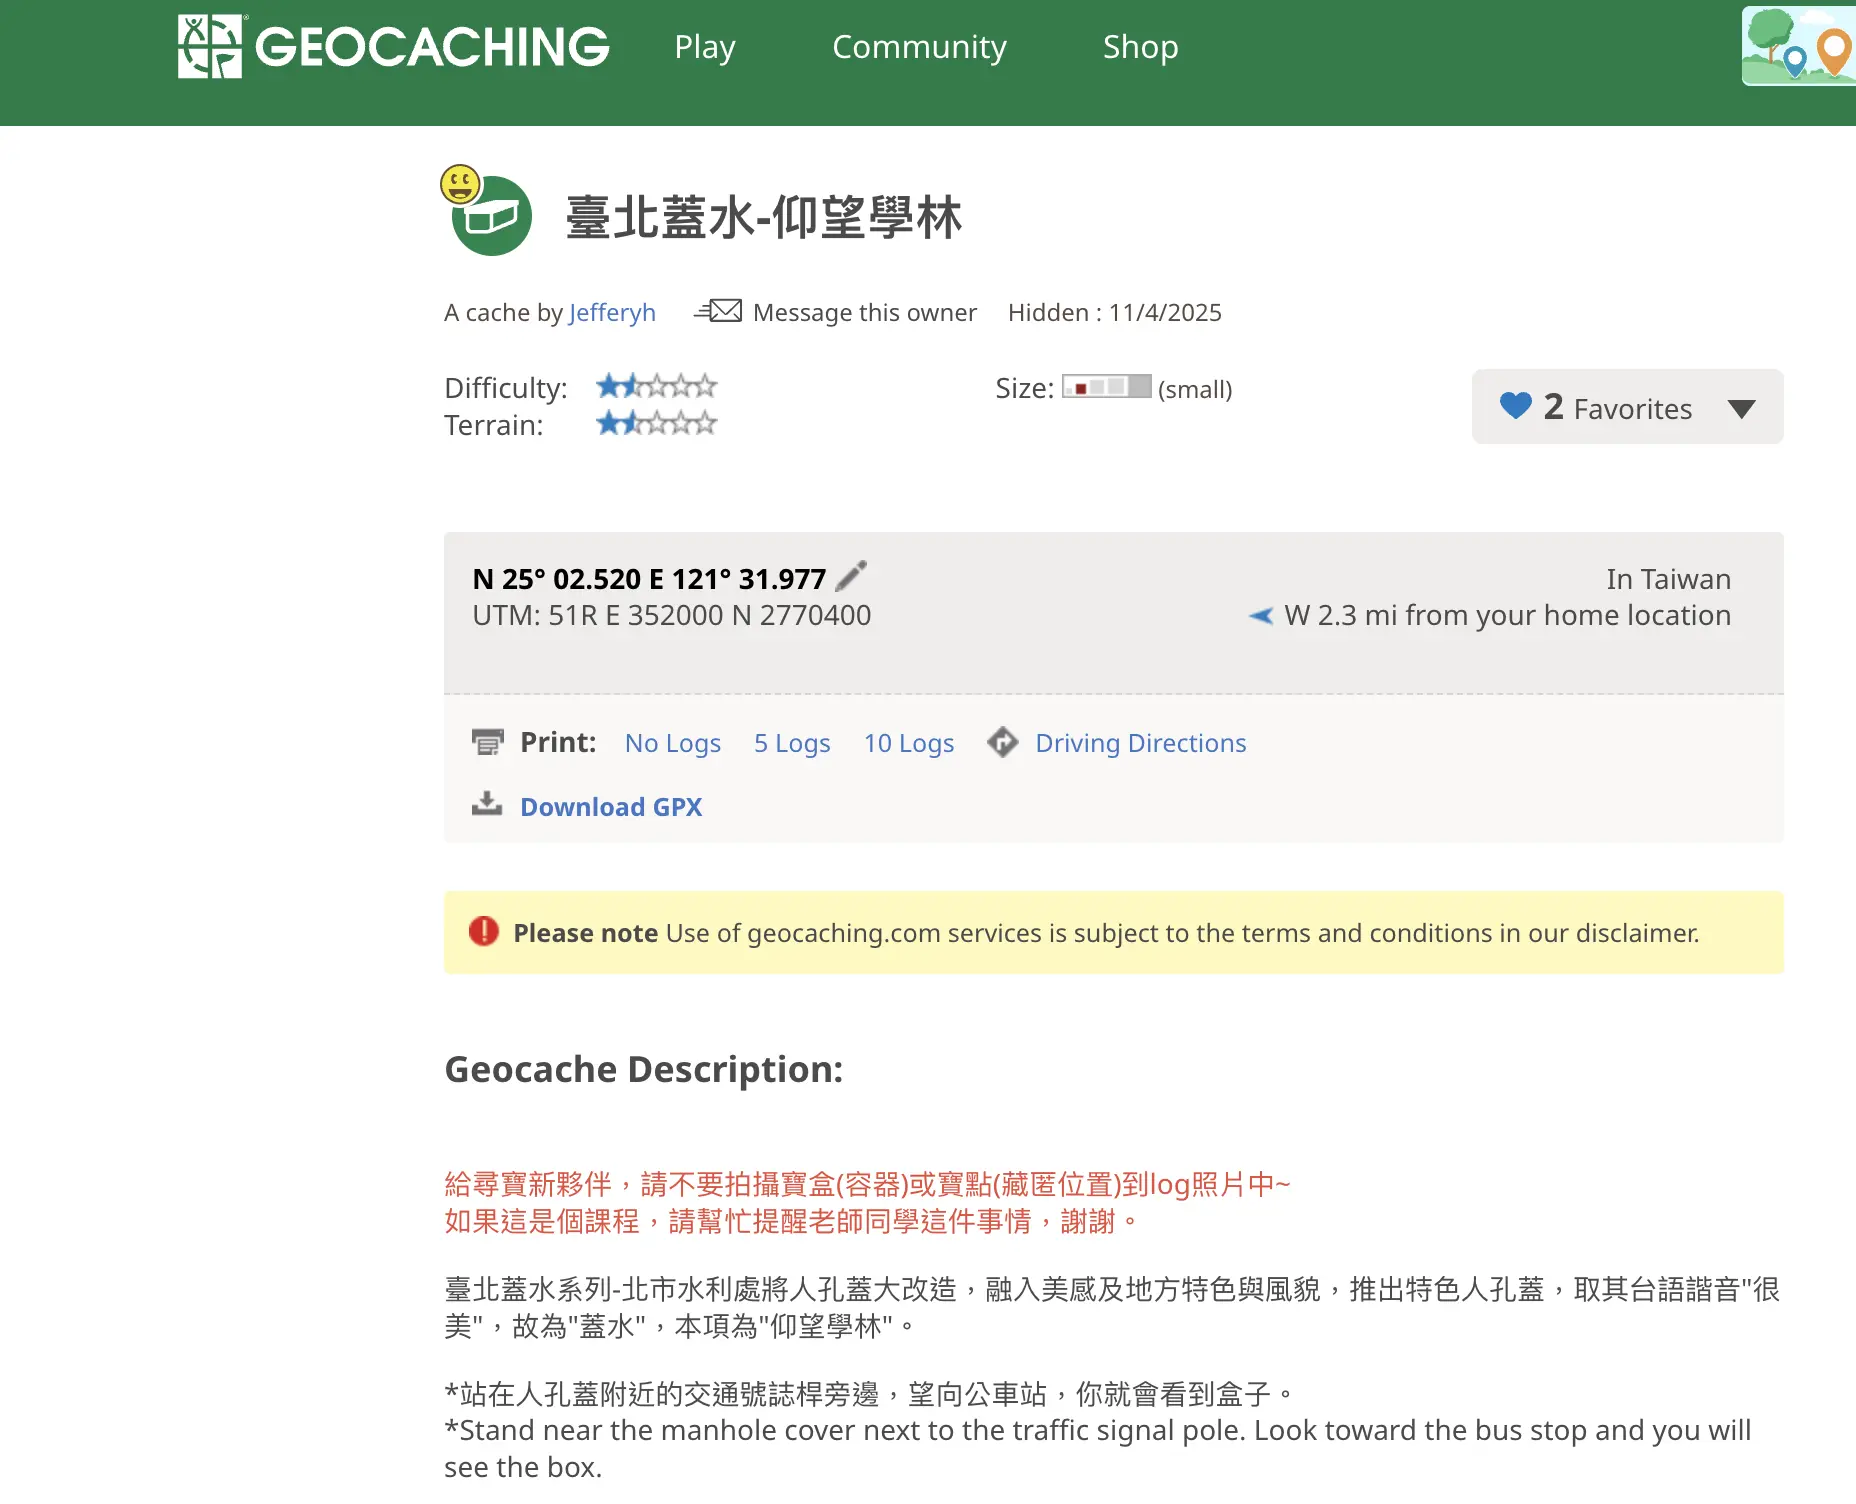This screenshot has height=1504, width=1856.
Task: Open cache owner Jefferyh's profile
Action: (612, 313)
